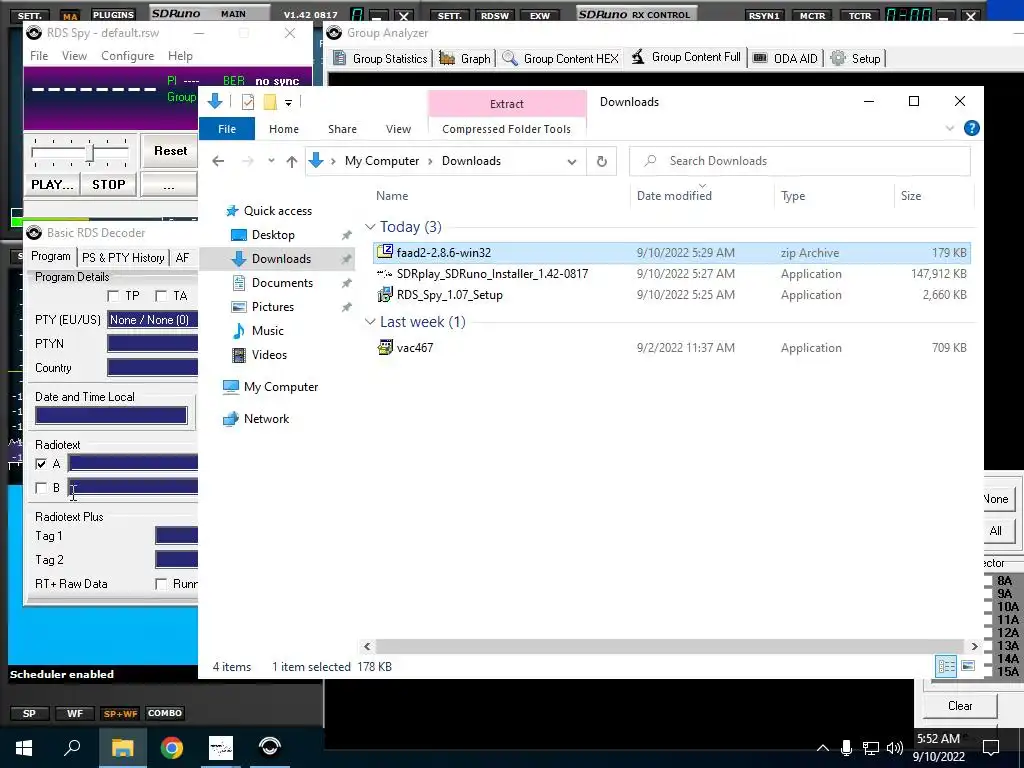Select the SDRplay_SDRuno_Installer file icon
1024x768 pixels.
click(x=385, y=274)
